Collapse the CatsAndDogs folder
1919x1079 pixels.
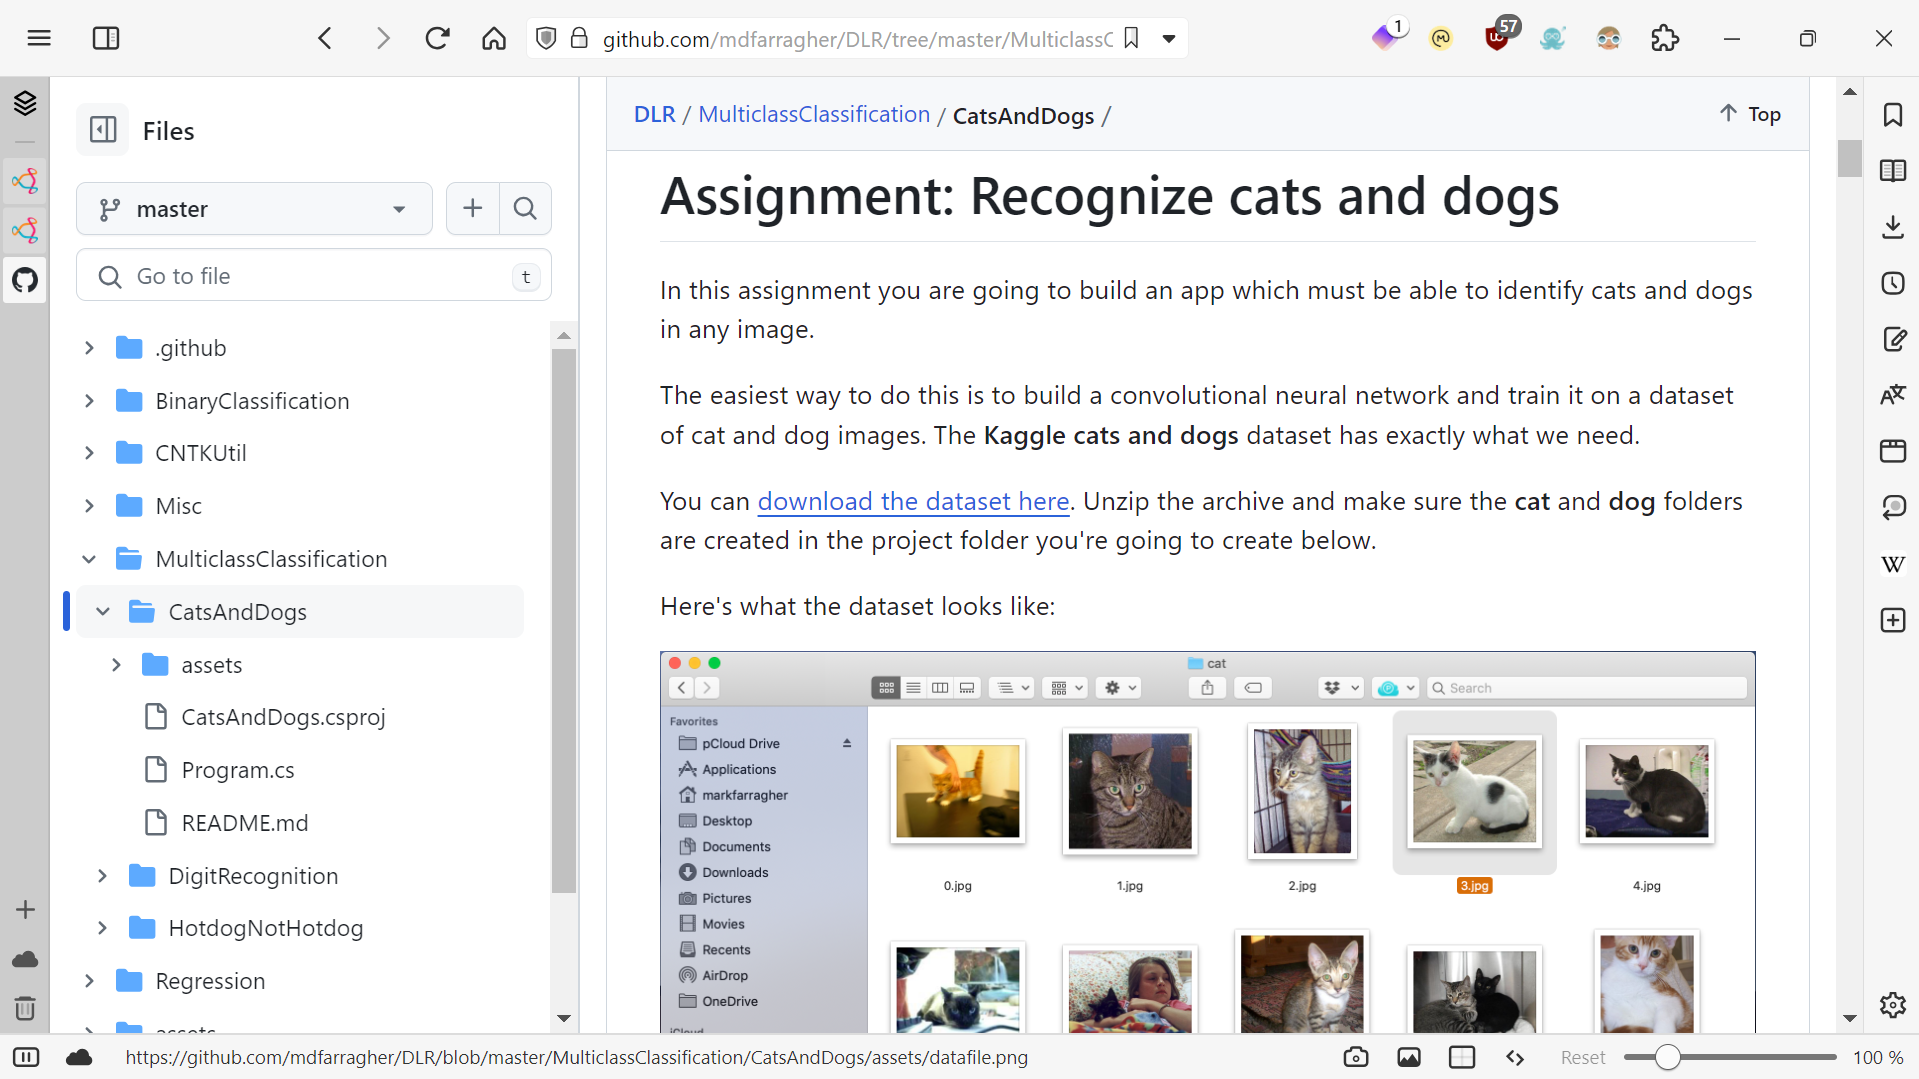[103, 612]
